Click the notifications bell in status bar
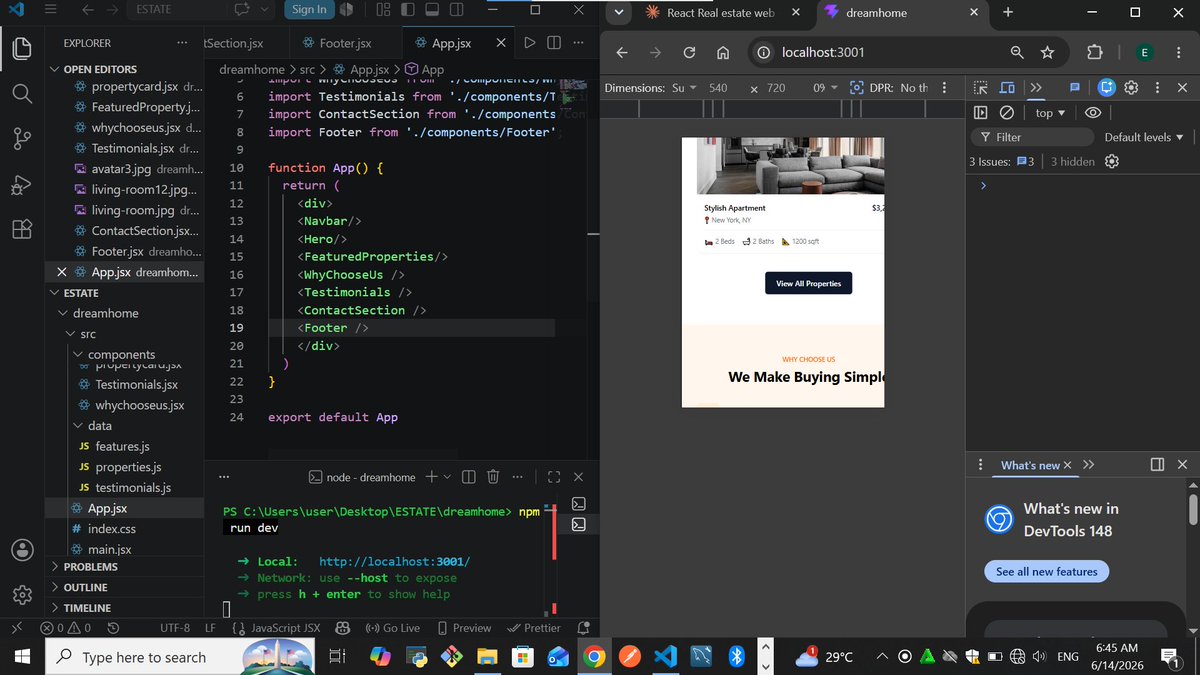Viewport: 1200px width, 675px height. [584, 628]
